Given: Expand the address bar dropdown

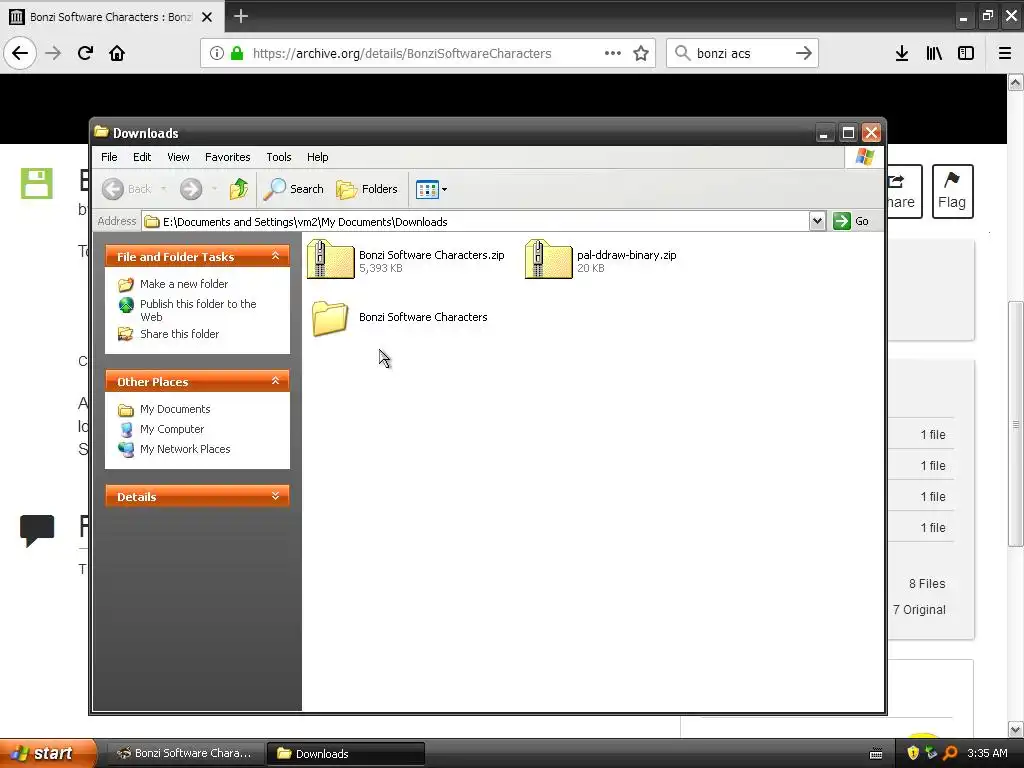Looking at the screenshot, I should (817, 221).
